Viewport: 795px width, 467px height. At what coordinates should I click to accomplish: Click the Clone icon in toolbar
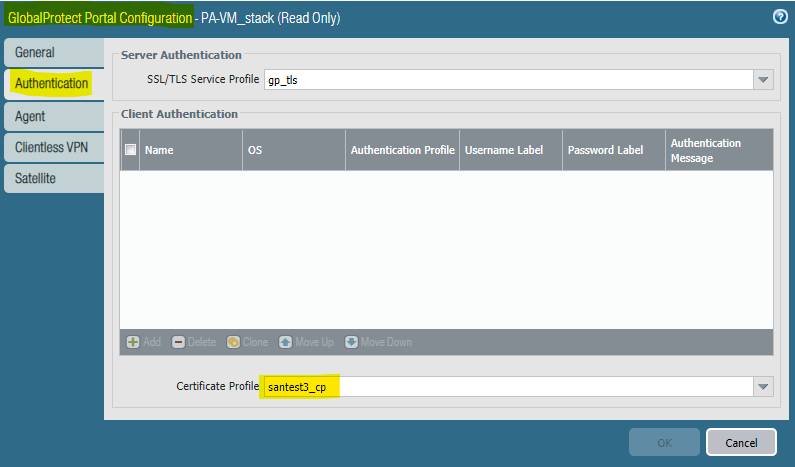(233, 342)
